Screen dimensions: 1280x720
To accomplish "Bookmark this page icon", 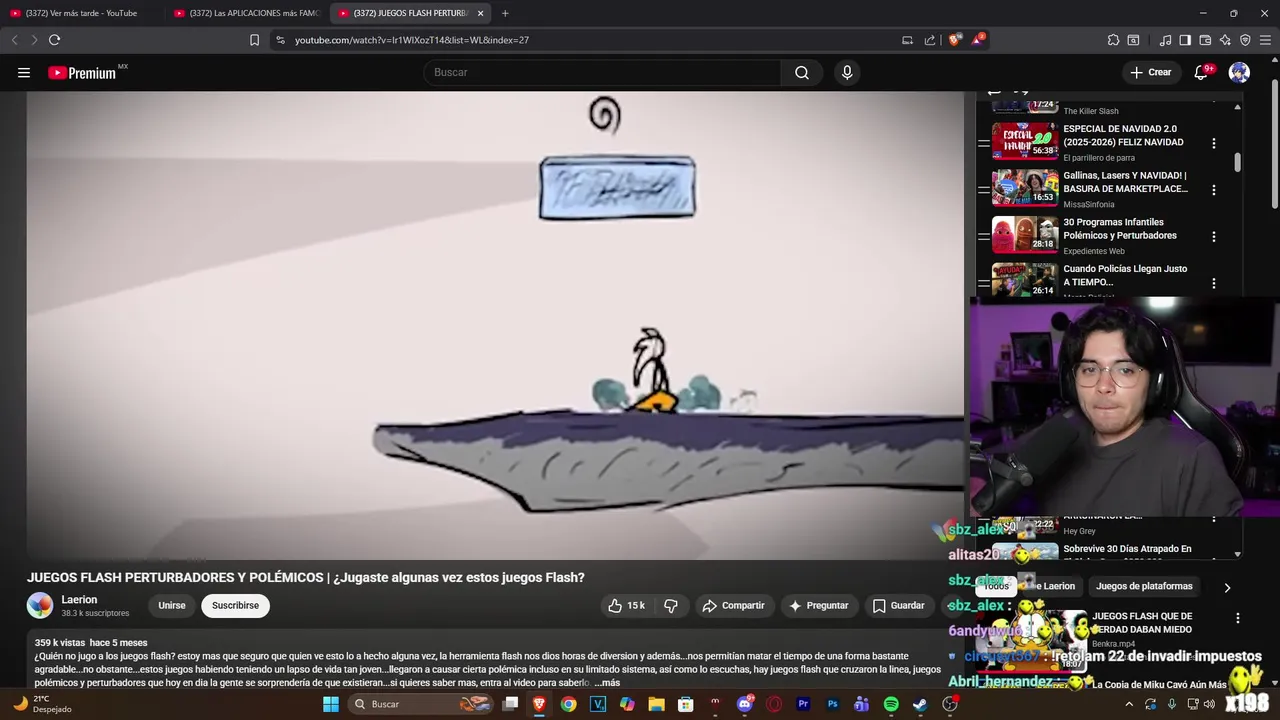I will [254, 40].
